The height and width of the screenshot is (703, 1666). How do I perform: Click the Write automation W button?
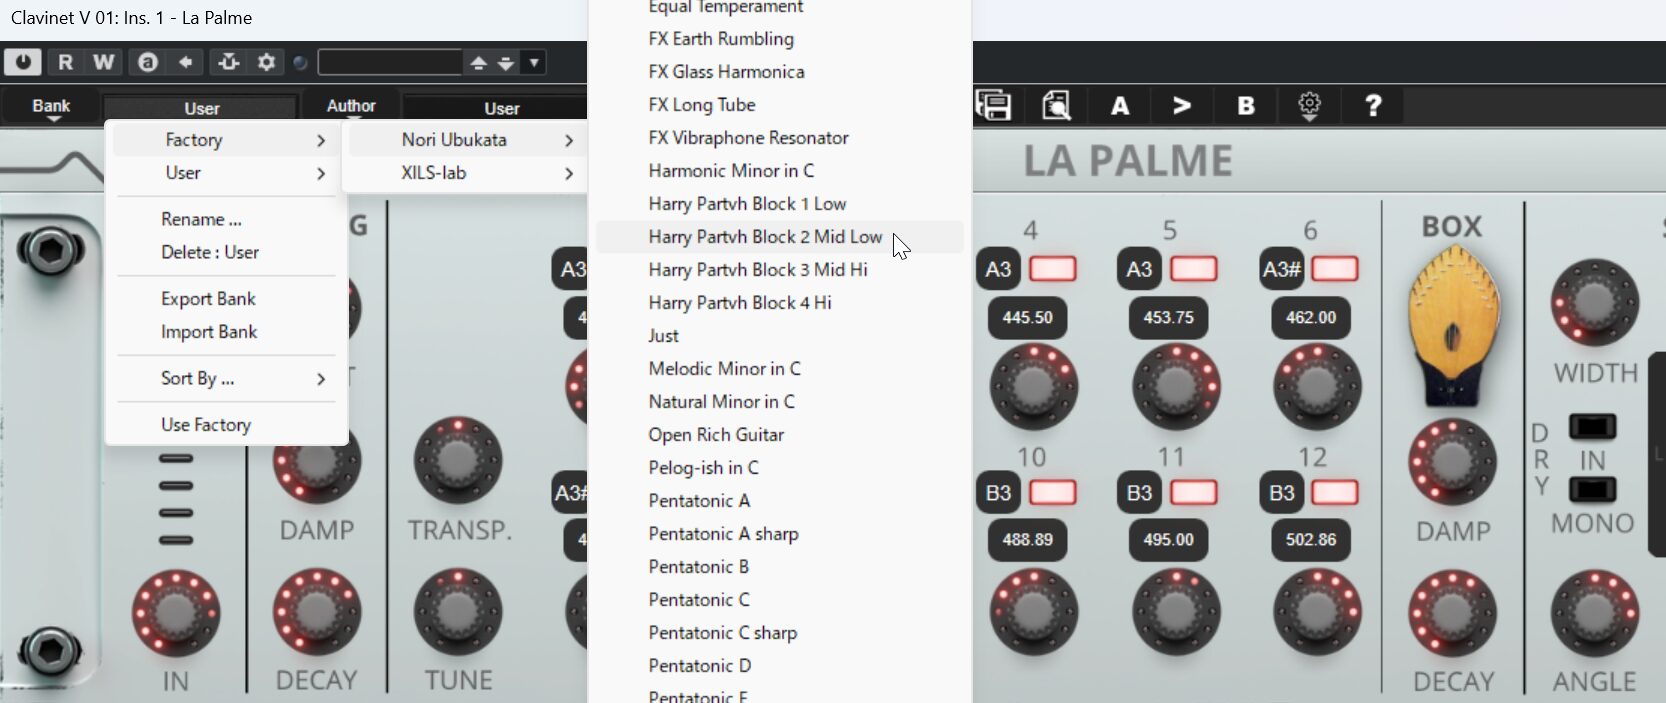tap(103, 62)
